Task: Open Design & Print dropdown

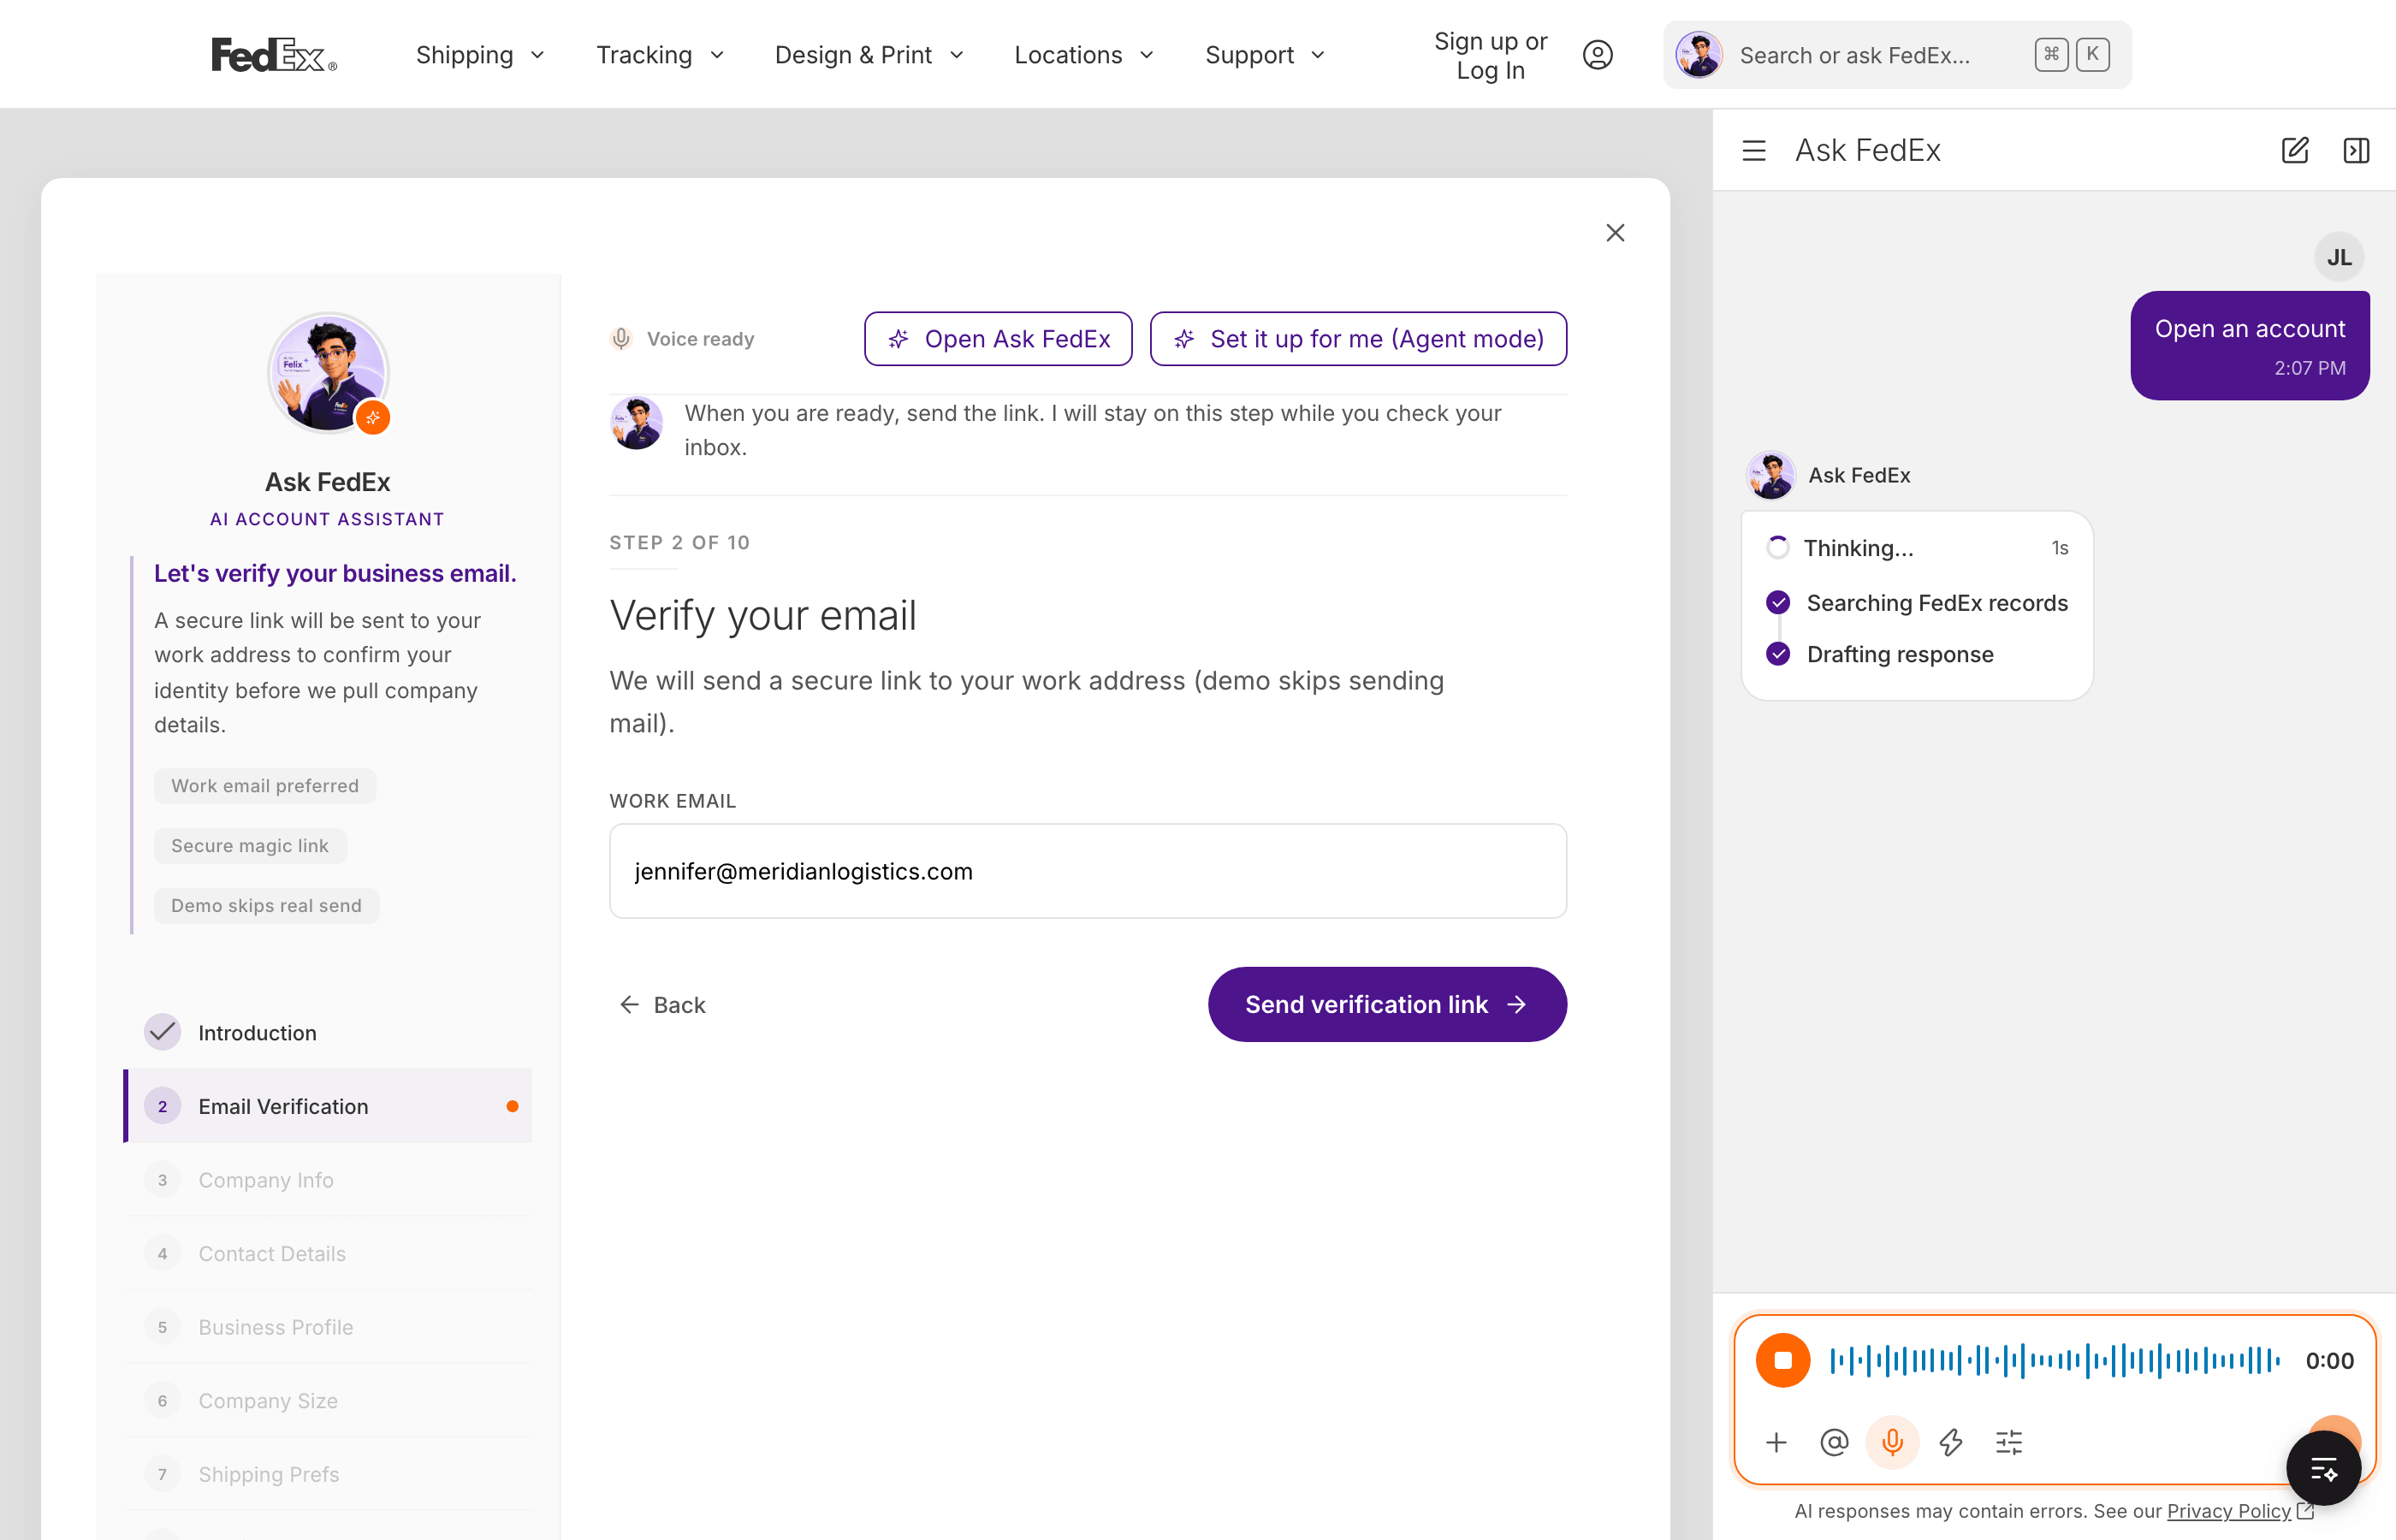Action: [x=869, y=55]
